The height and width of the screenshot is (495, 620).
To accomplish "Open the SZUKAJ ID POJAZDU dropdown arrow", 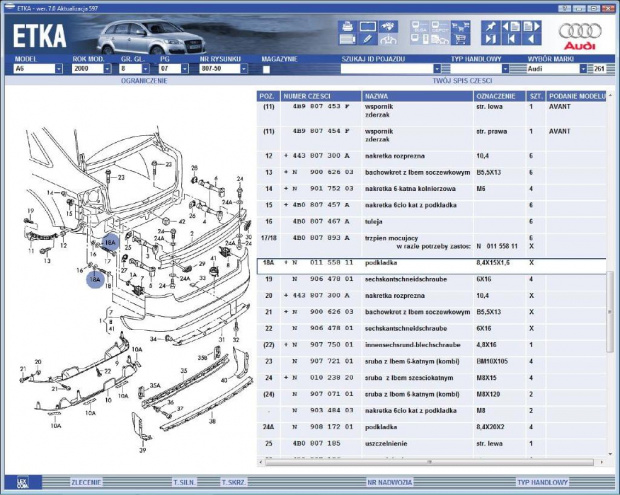I will click(x=437, y=69).
